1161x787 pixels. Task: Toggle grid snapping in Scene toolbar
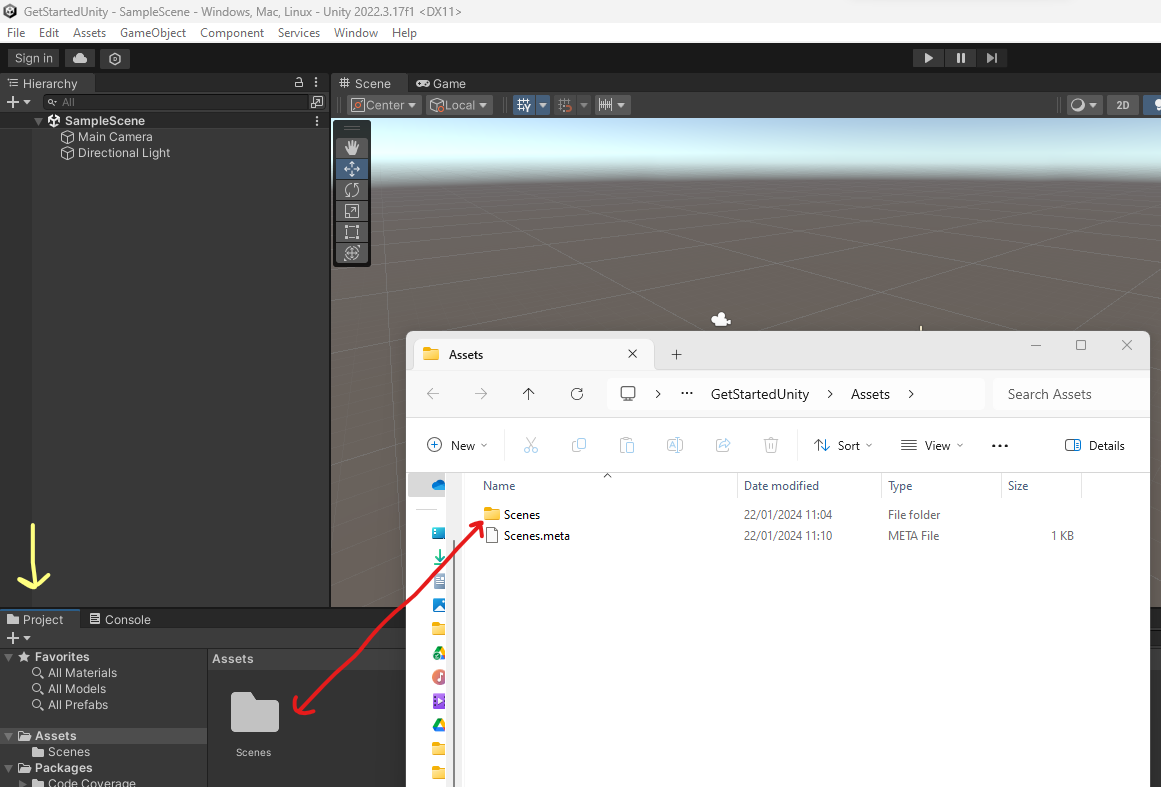click(566, 105)
